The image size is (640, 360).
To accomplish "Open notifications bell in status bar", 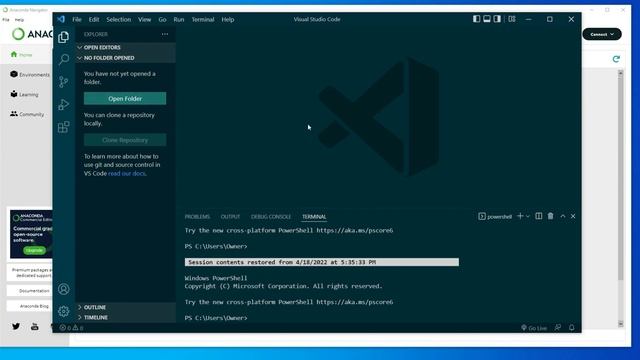I will click(571, 327).
